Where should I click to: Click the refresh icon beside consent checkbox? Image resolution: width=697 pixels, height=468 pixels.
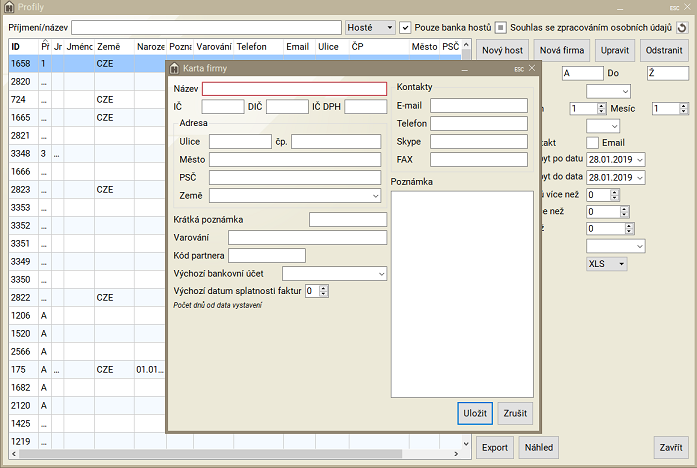pos(682,27)
